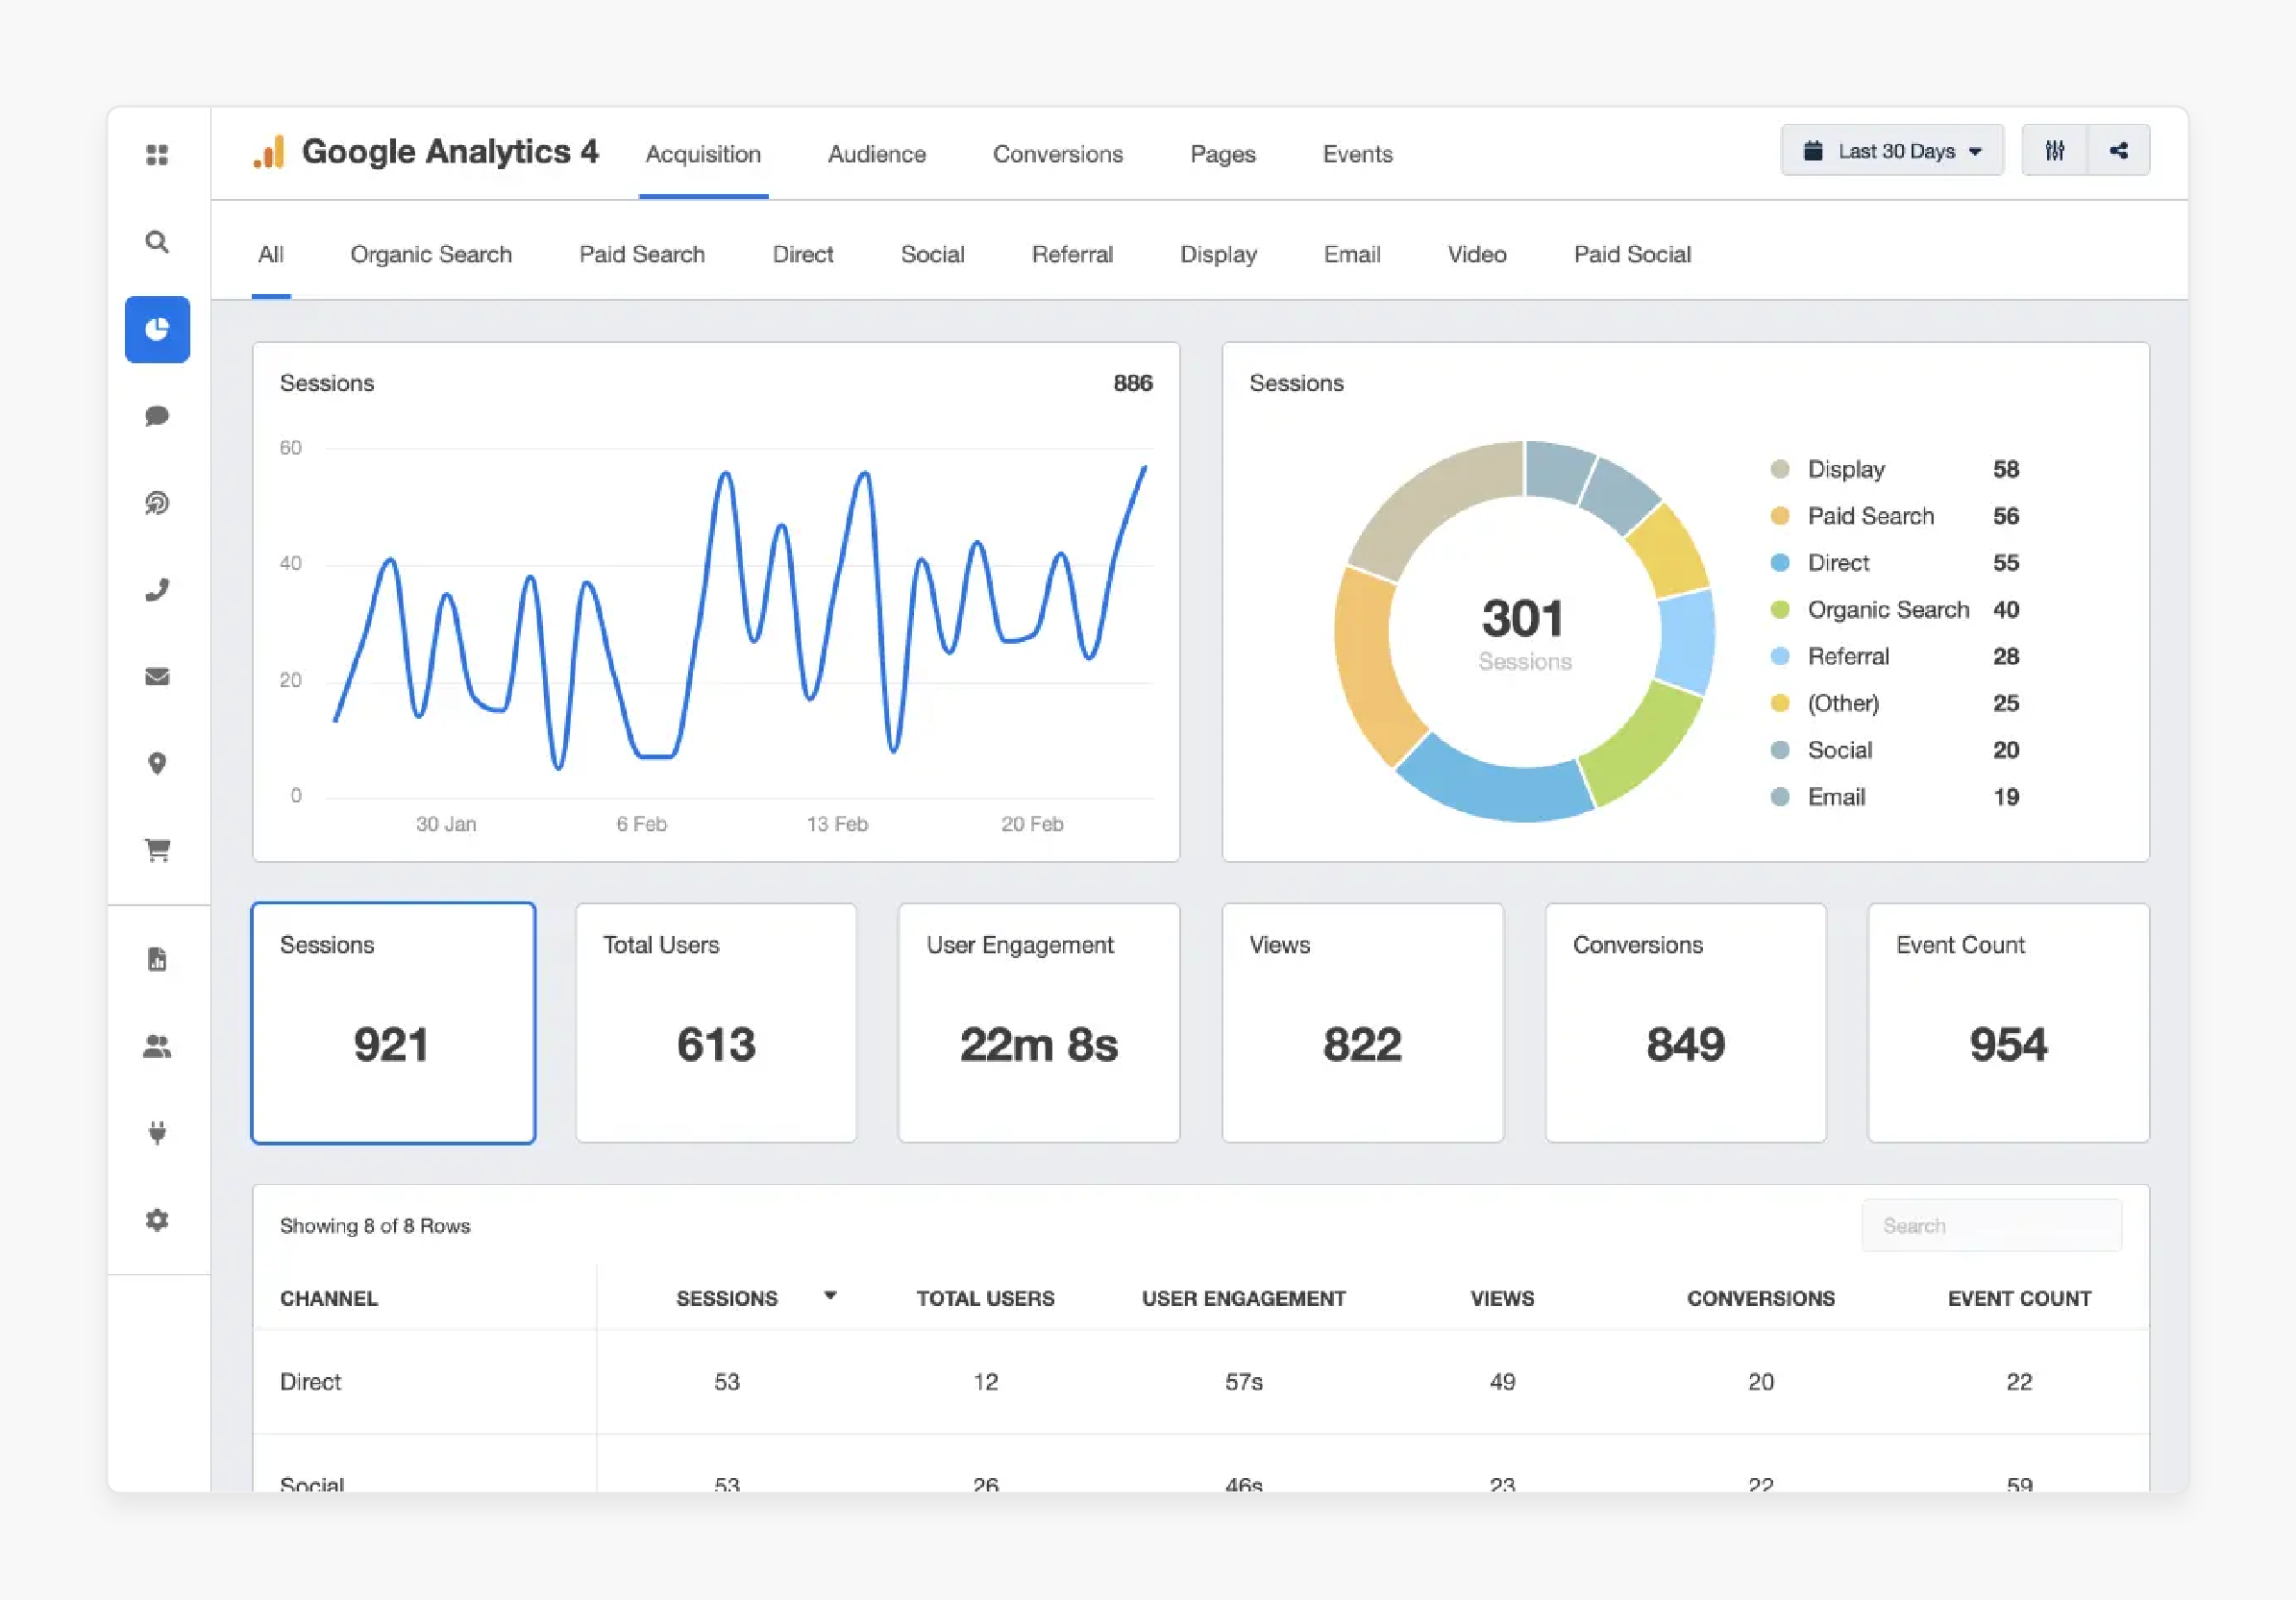Switch to the Pages tab

1223,154
